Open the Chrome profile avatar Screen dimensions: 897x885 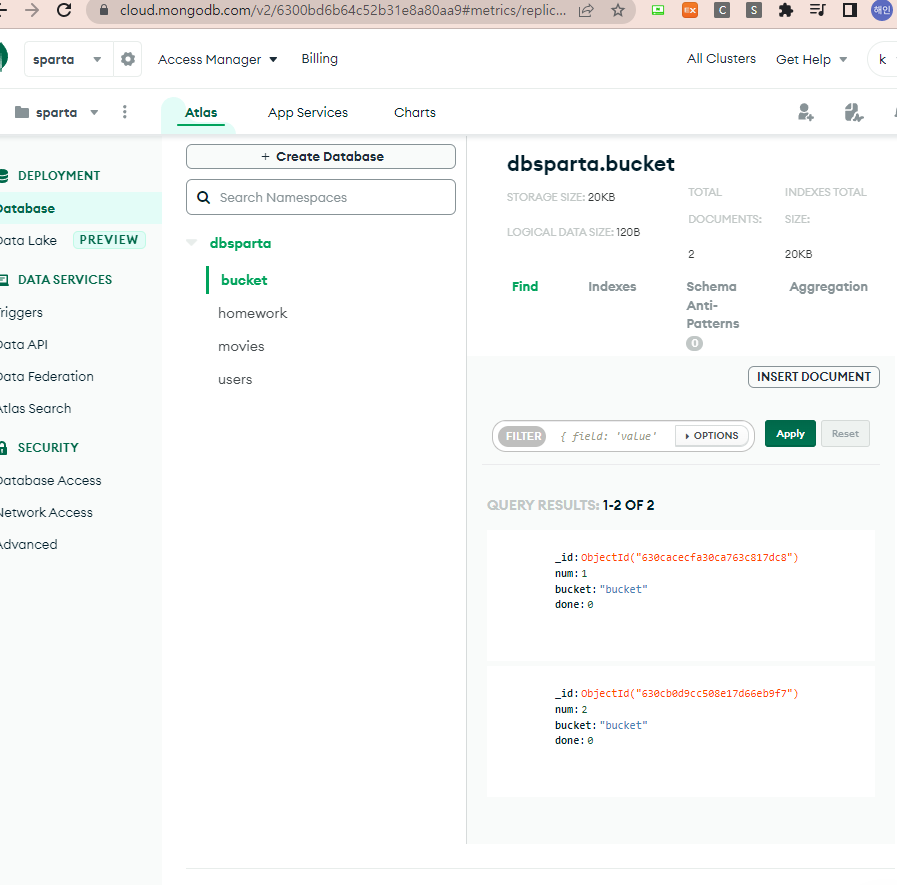coord(882,10)
